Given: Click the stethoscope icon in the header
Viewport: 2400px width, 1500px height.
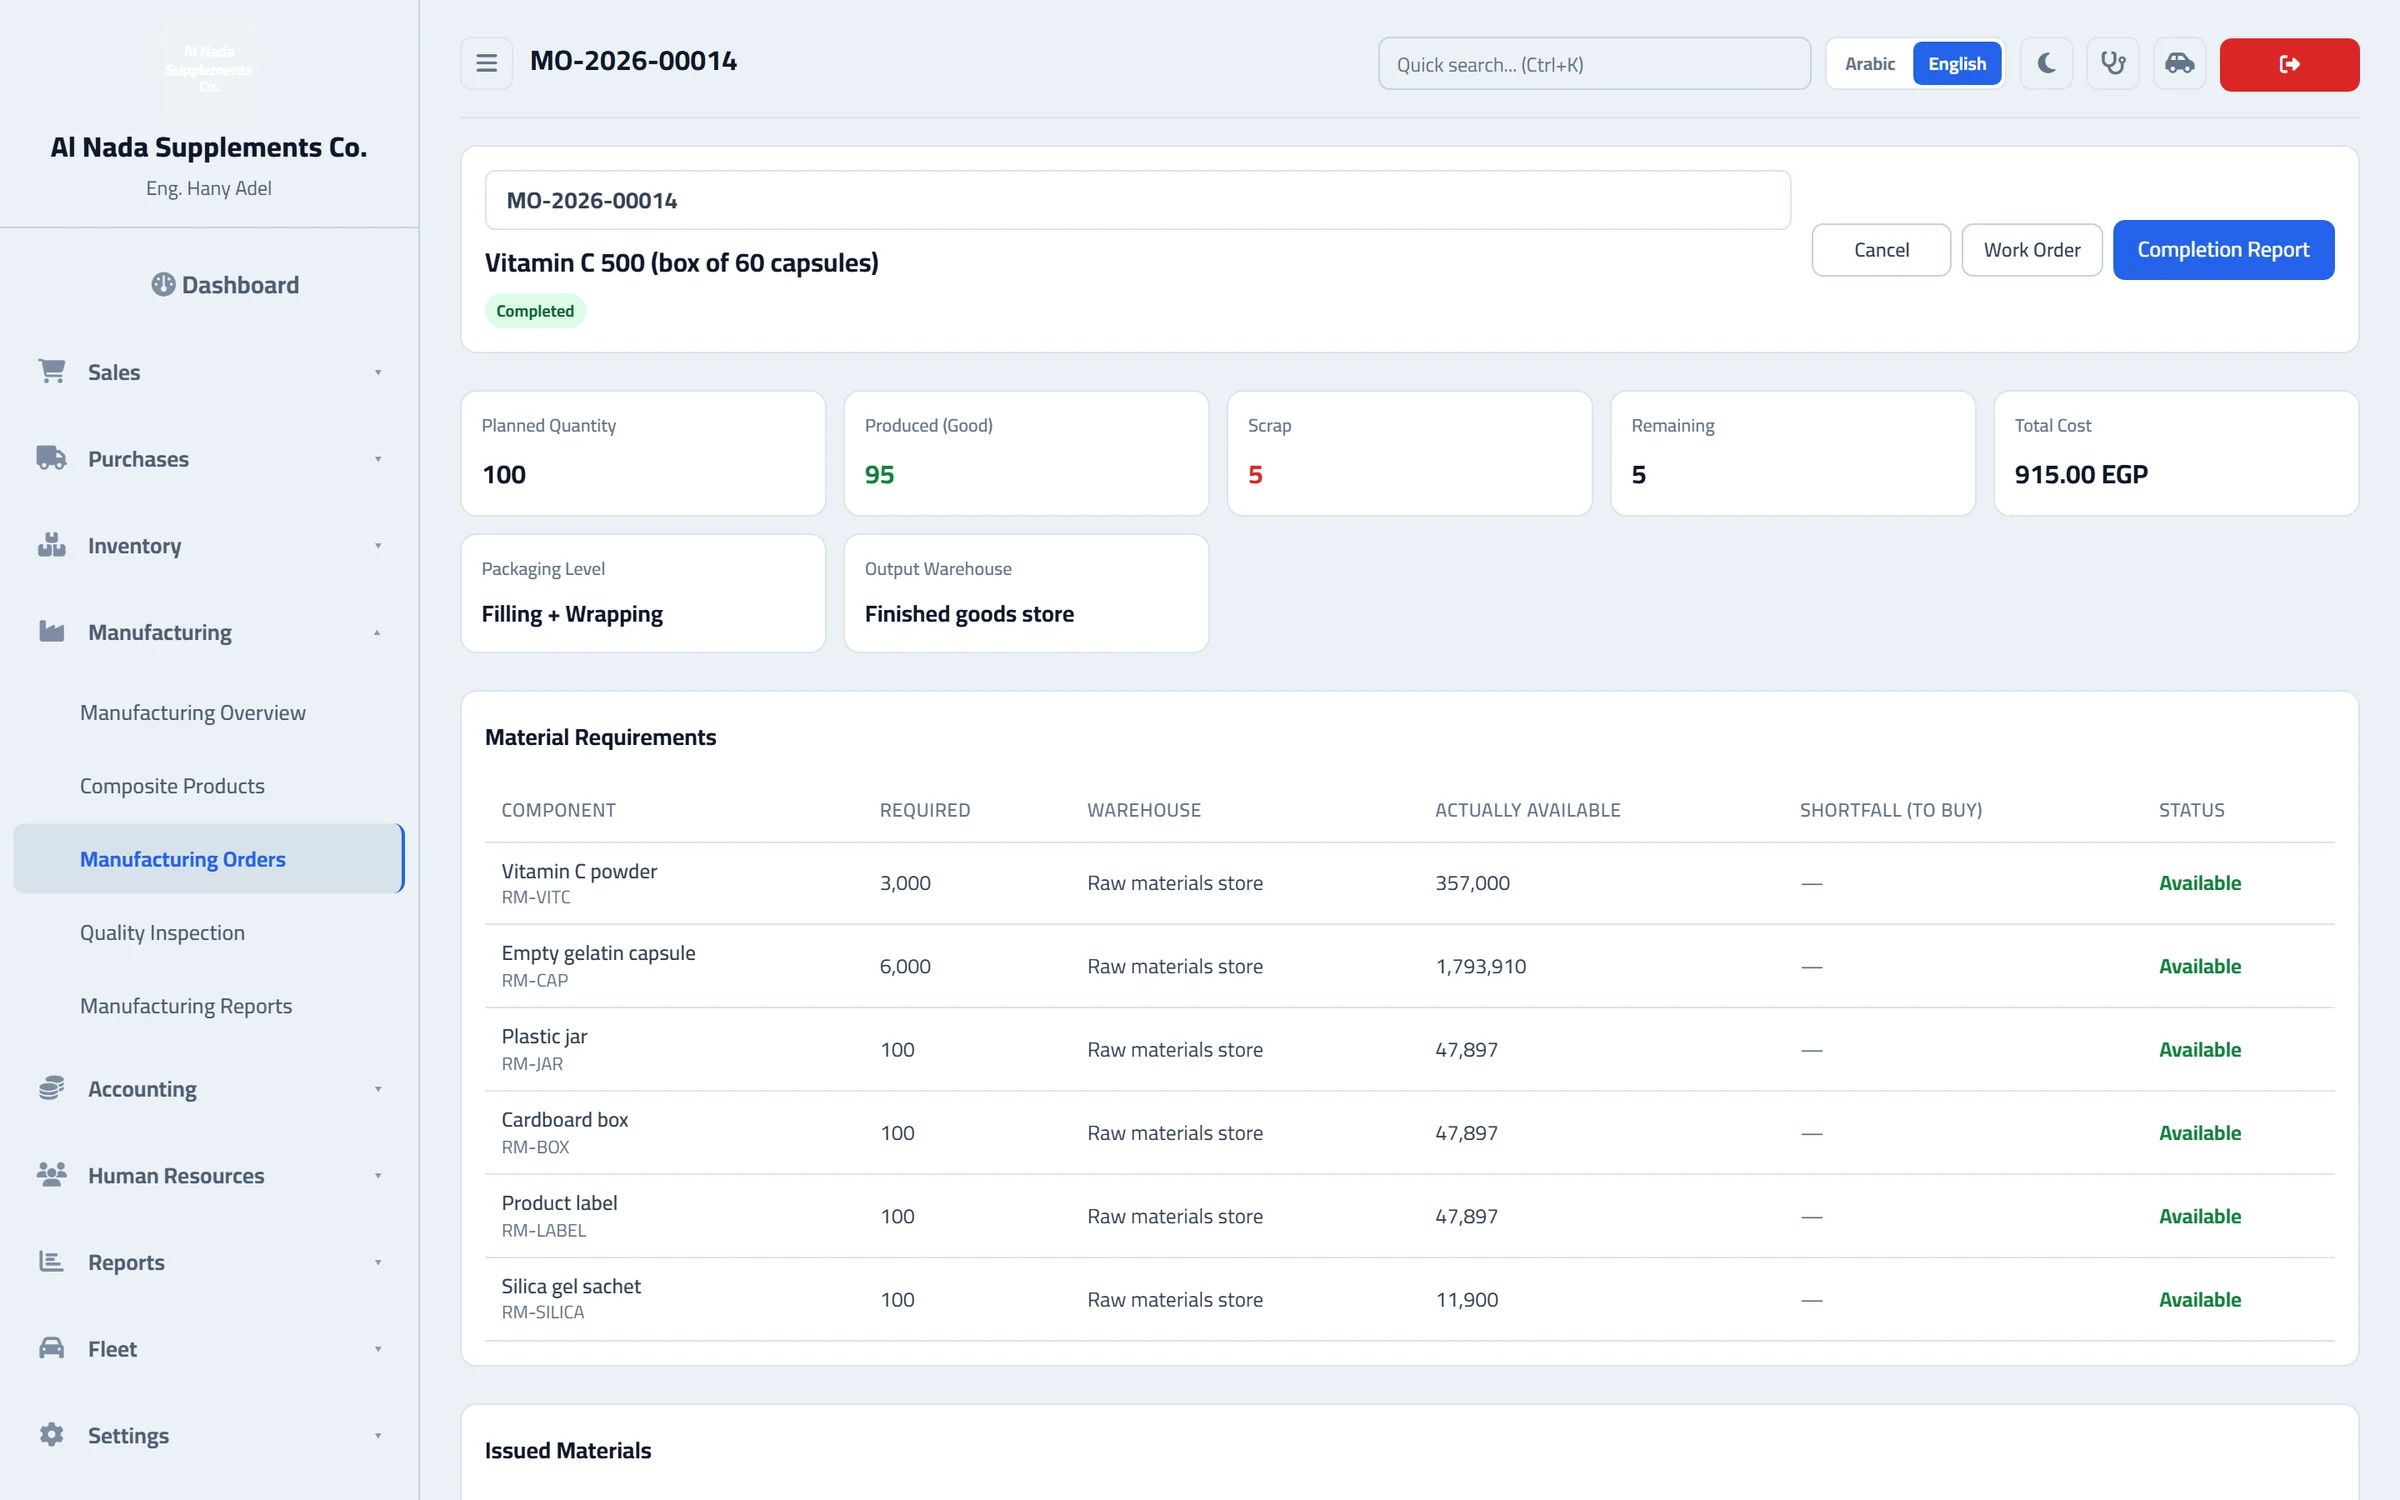Looking at the screenshot, I should pyautogui.click(x=2112, y=64).
